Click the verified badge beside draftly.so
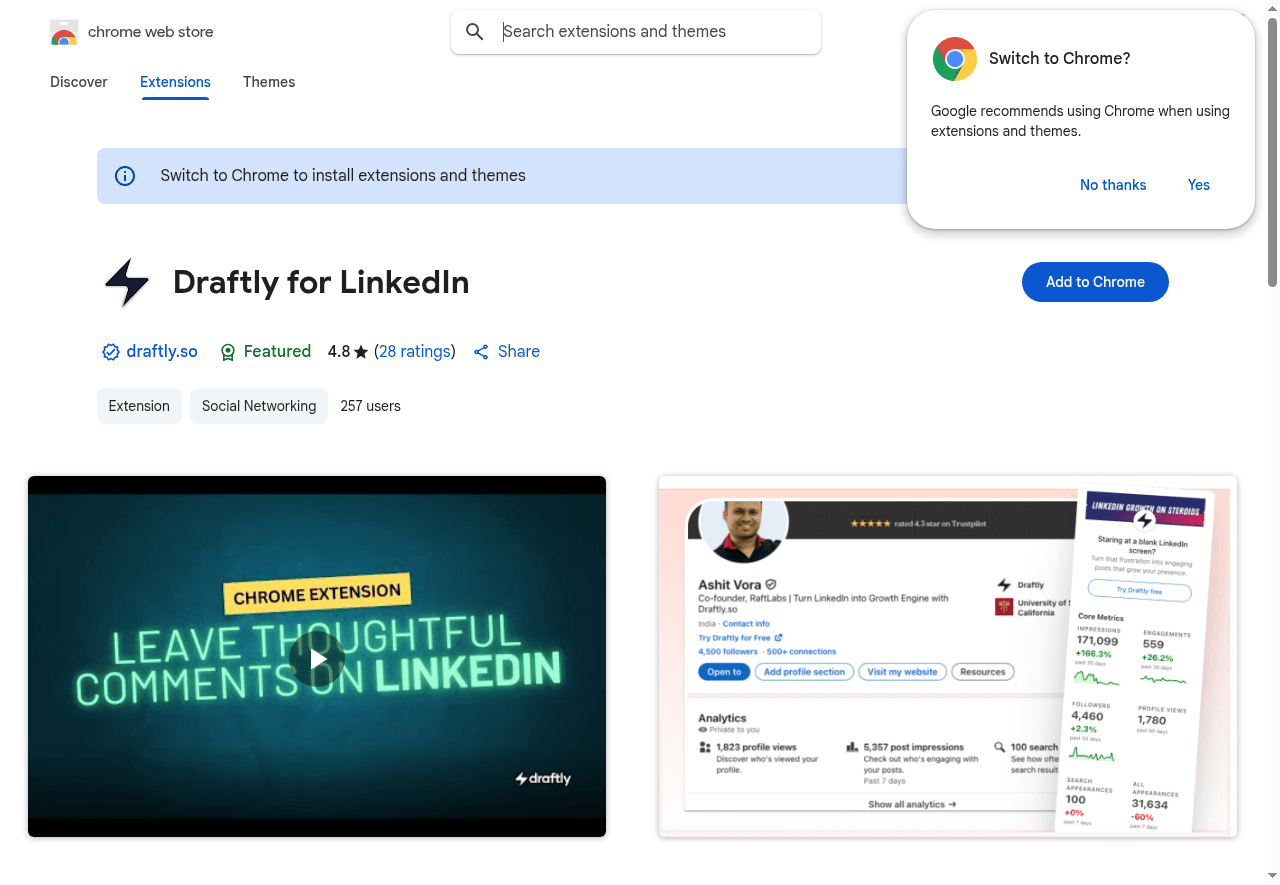The height and width of the screenshot is (885, 1280). pos(111,352)
